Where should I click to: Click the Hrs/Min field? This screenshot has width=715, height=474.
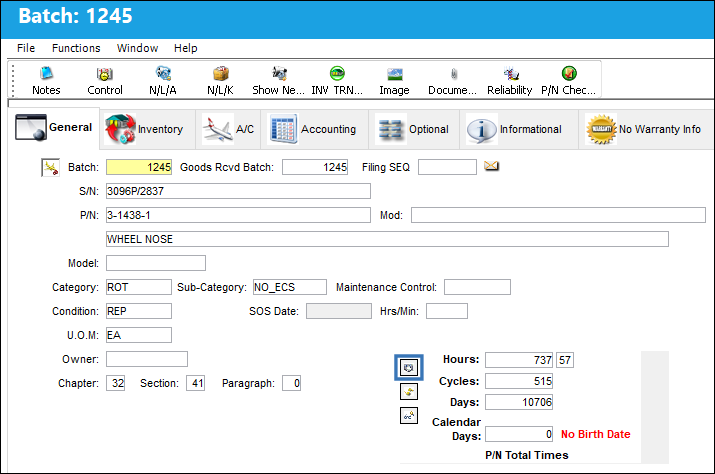(x=447, y=311)
